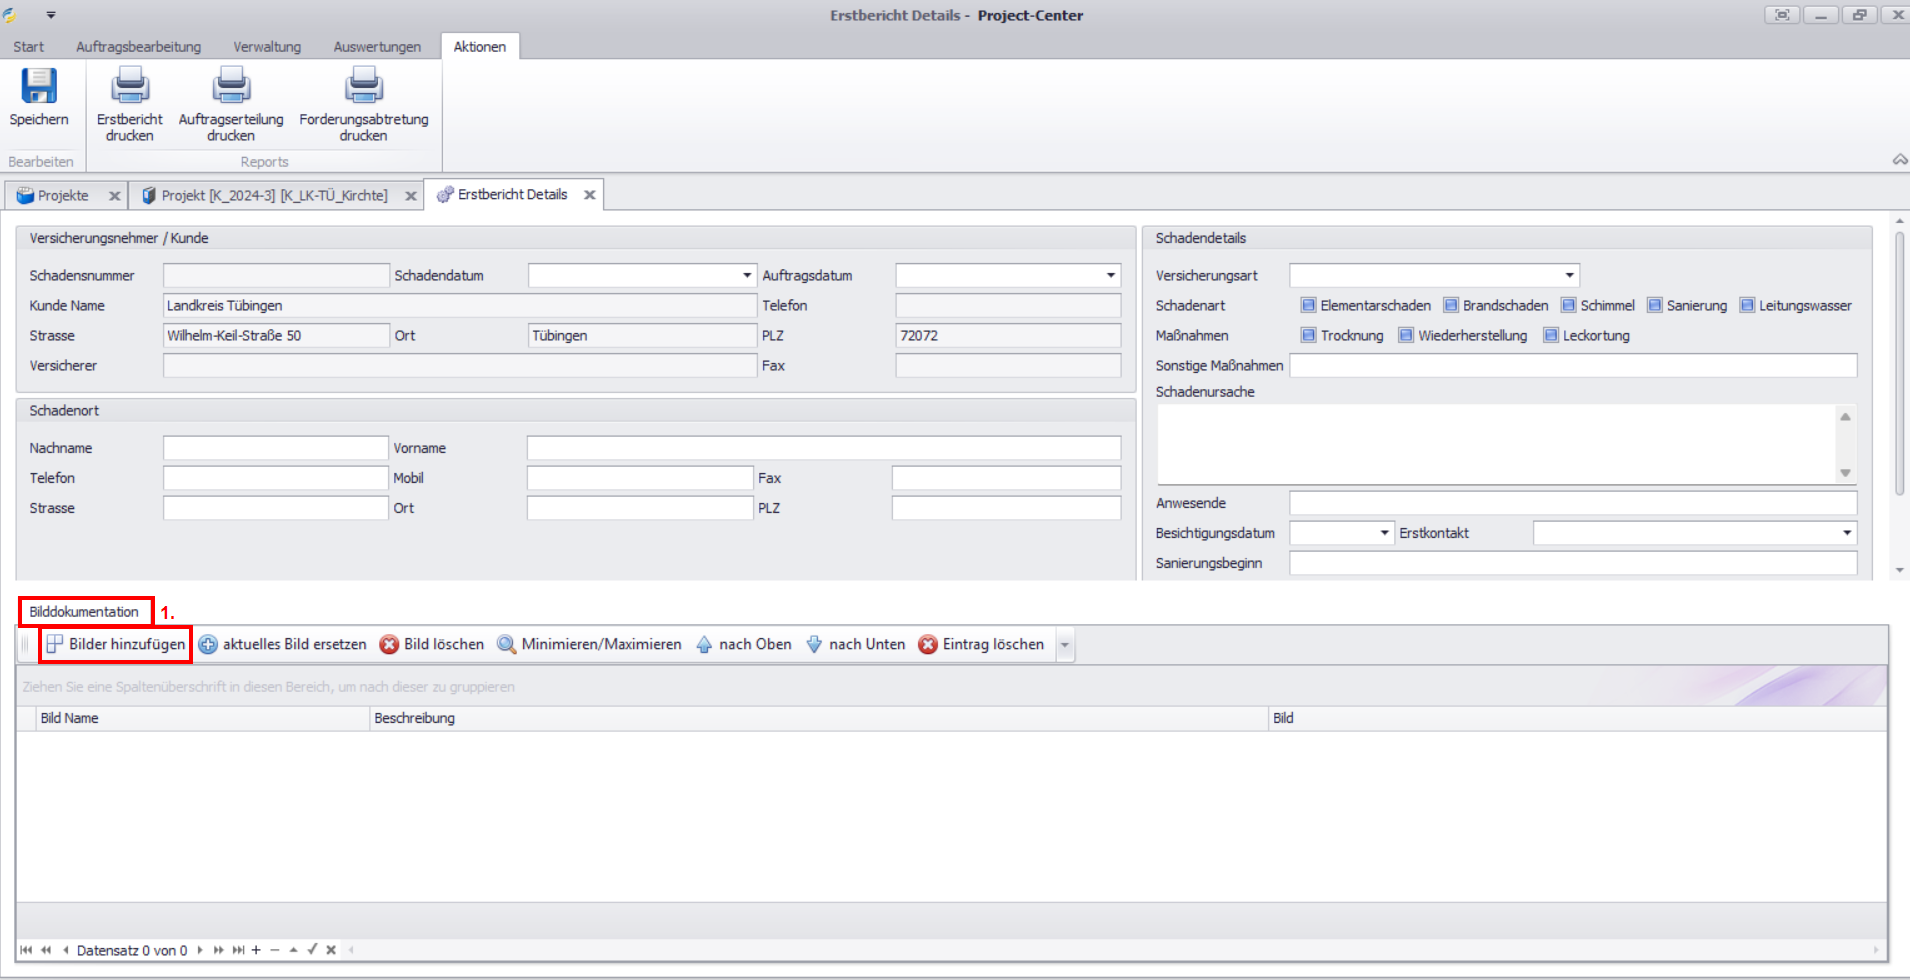Check the Brandschaden checkbox

(1451, 306)
